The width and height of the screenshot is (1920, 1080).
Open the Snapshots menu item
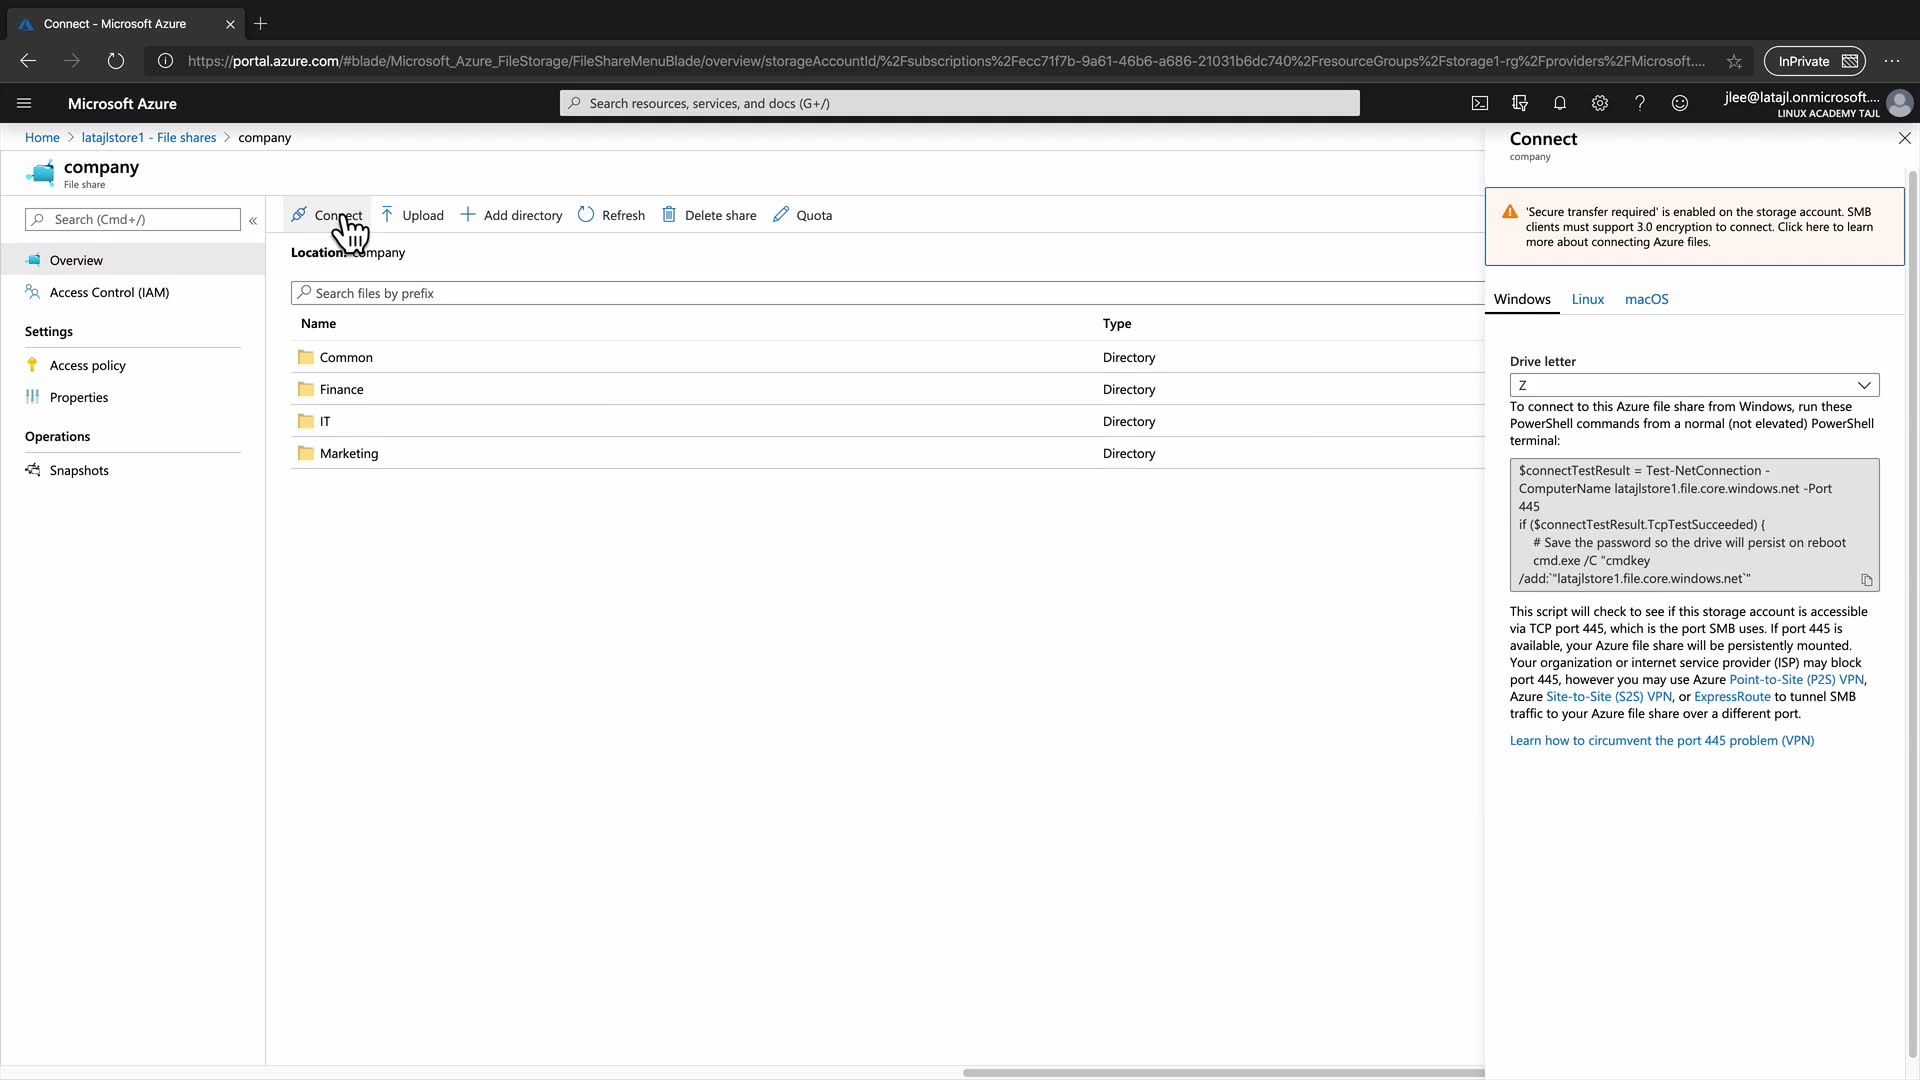pyautogui.click(x=79, y=470)
